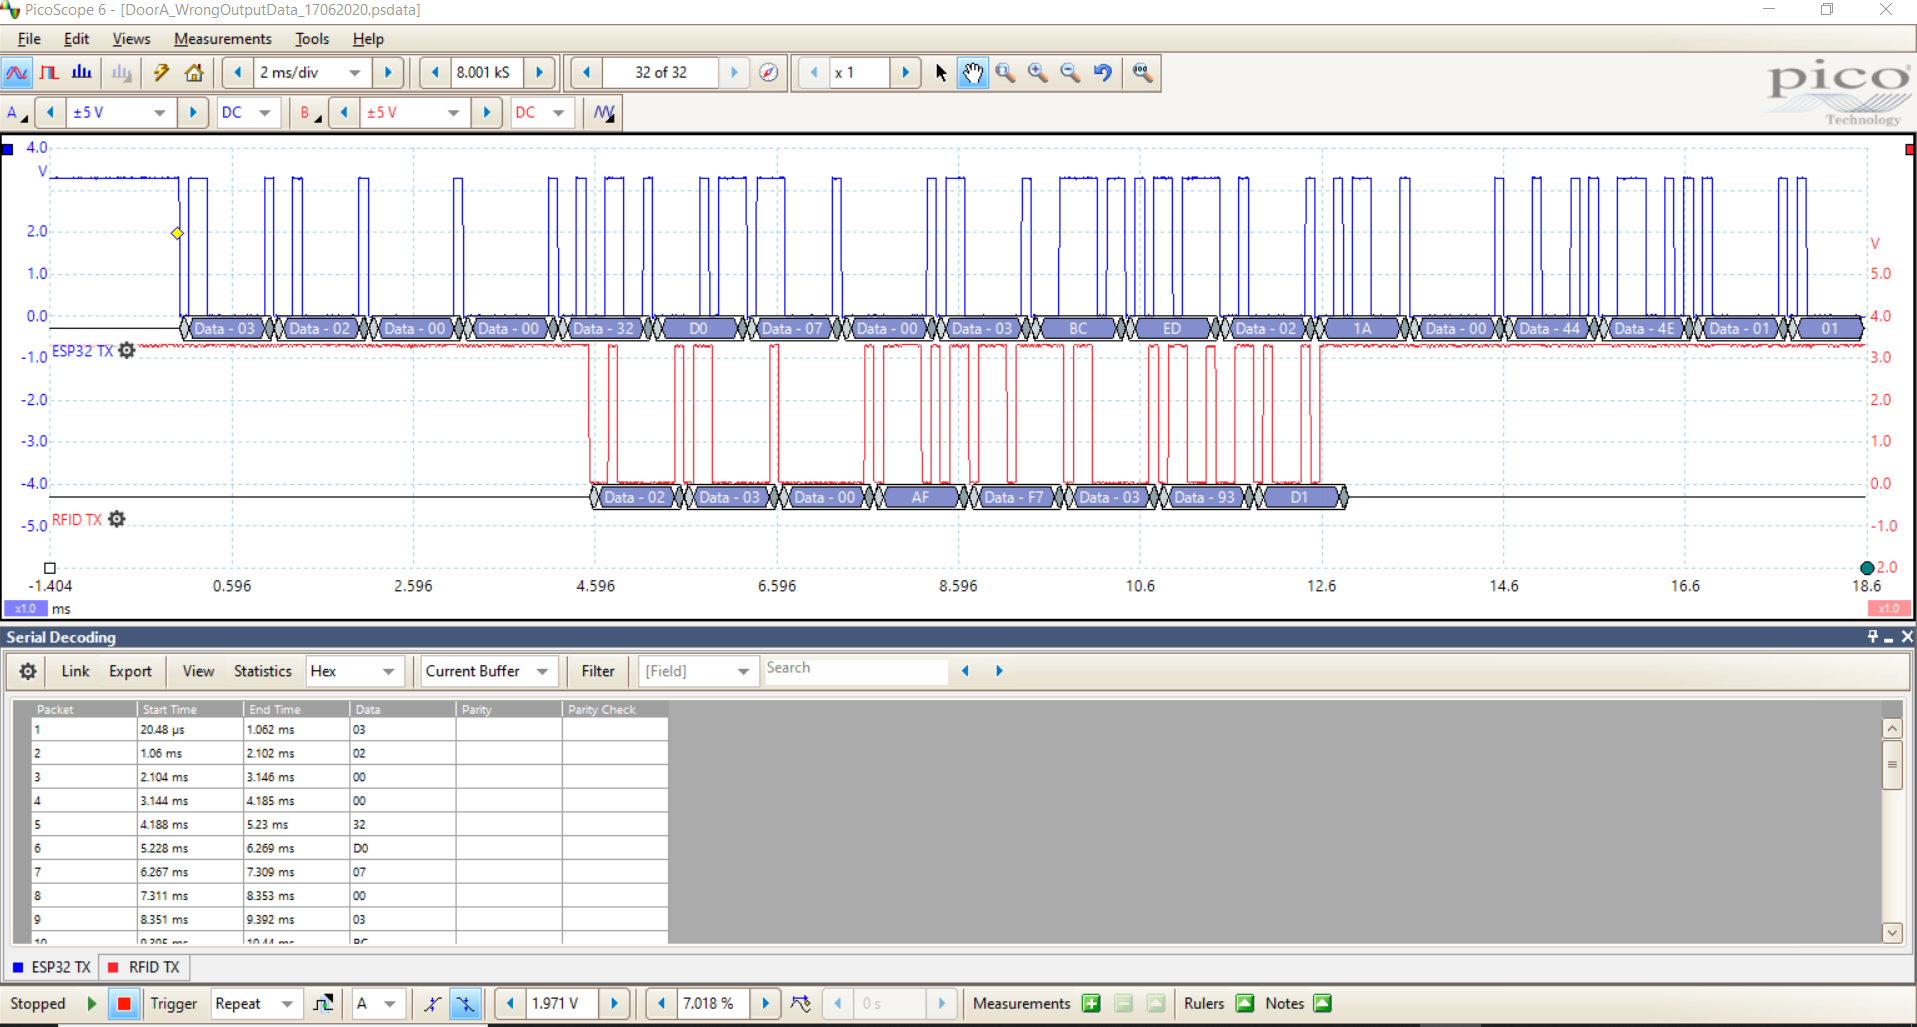Open Channel B DC coupling dropdown
Screen dimensions: 1917x1027
click(x=558, y=113)
